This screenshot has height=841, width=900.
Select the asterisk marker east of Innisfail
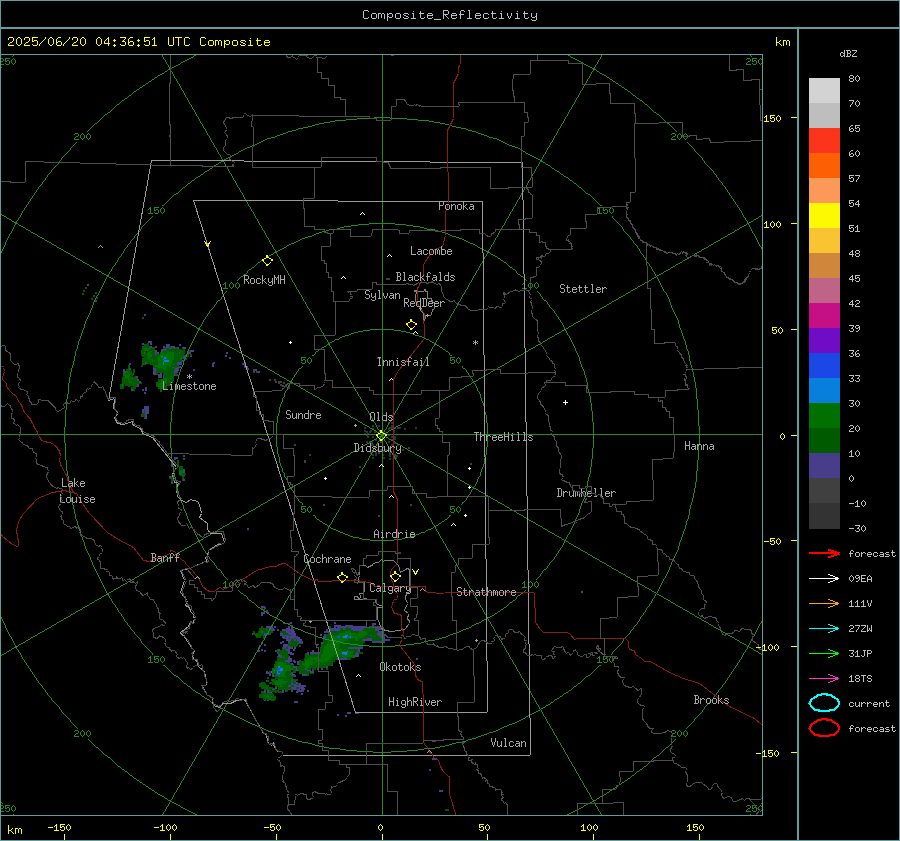(475, 343)
